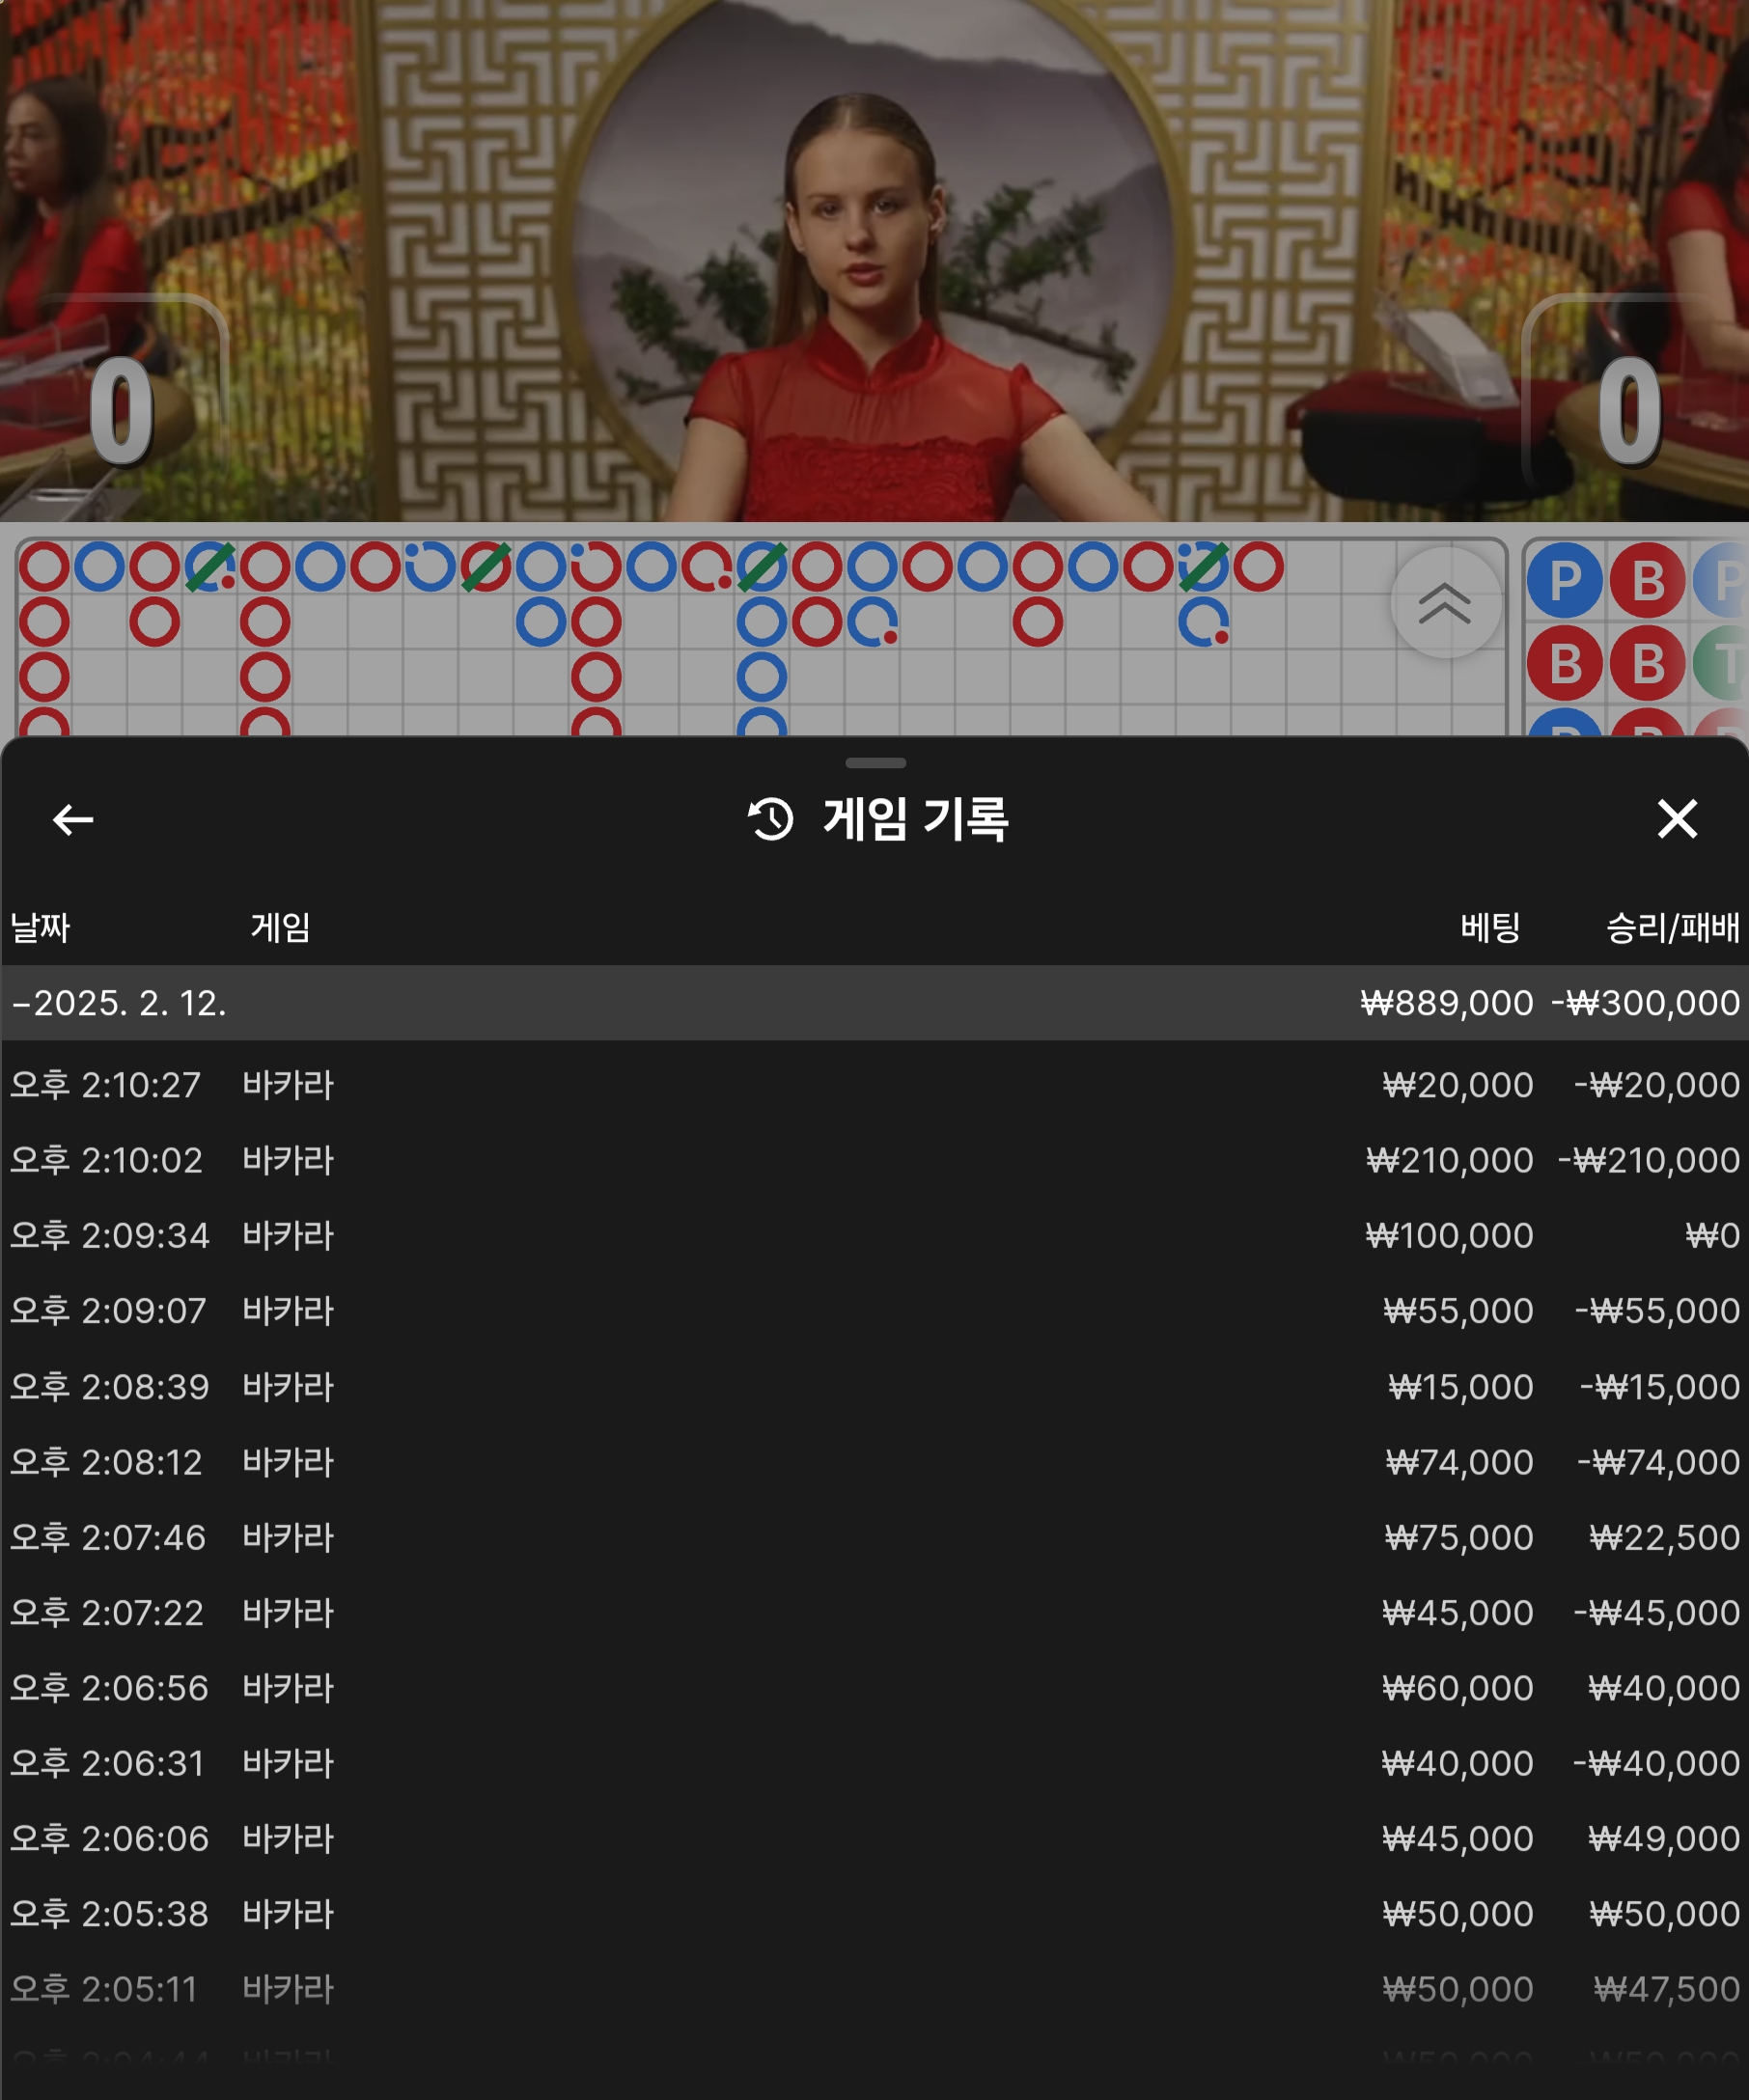Click the green T tie marker
1749x2100 pixels.
[x=1722, y=663]
